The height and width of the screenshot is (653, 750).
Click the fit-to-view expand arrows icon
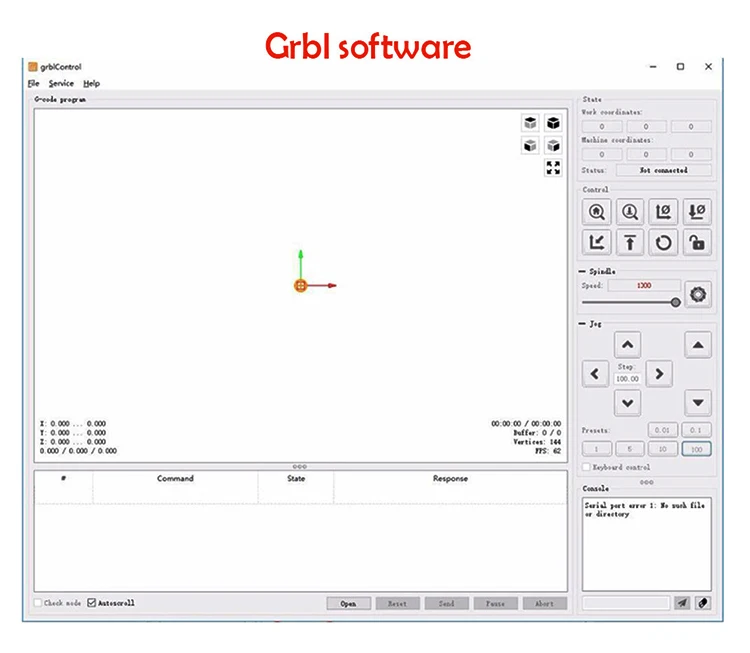tap(553, 167)
